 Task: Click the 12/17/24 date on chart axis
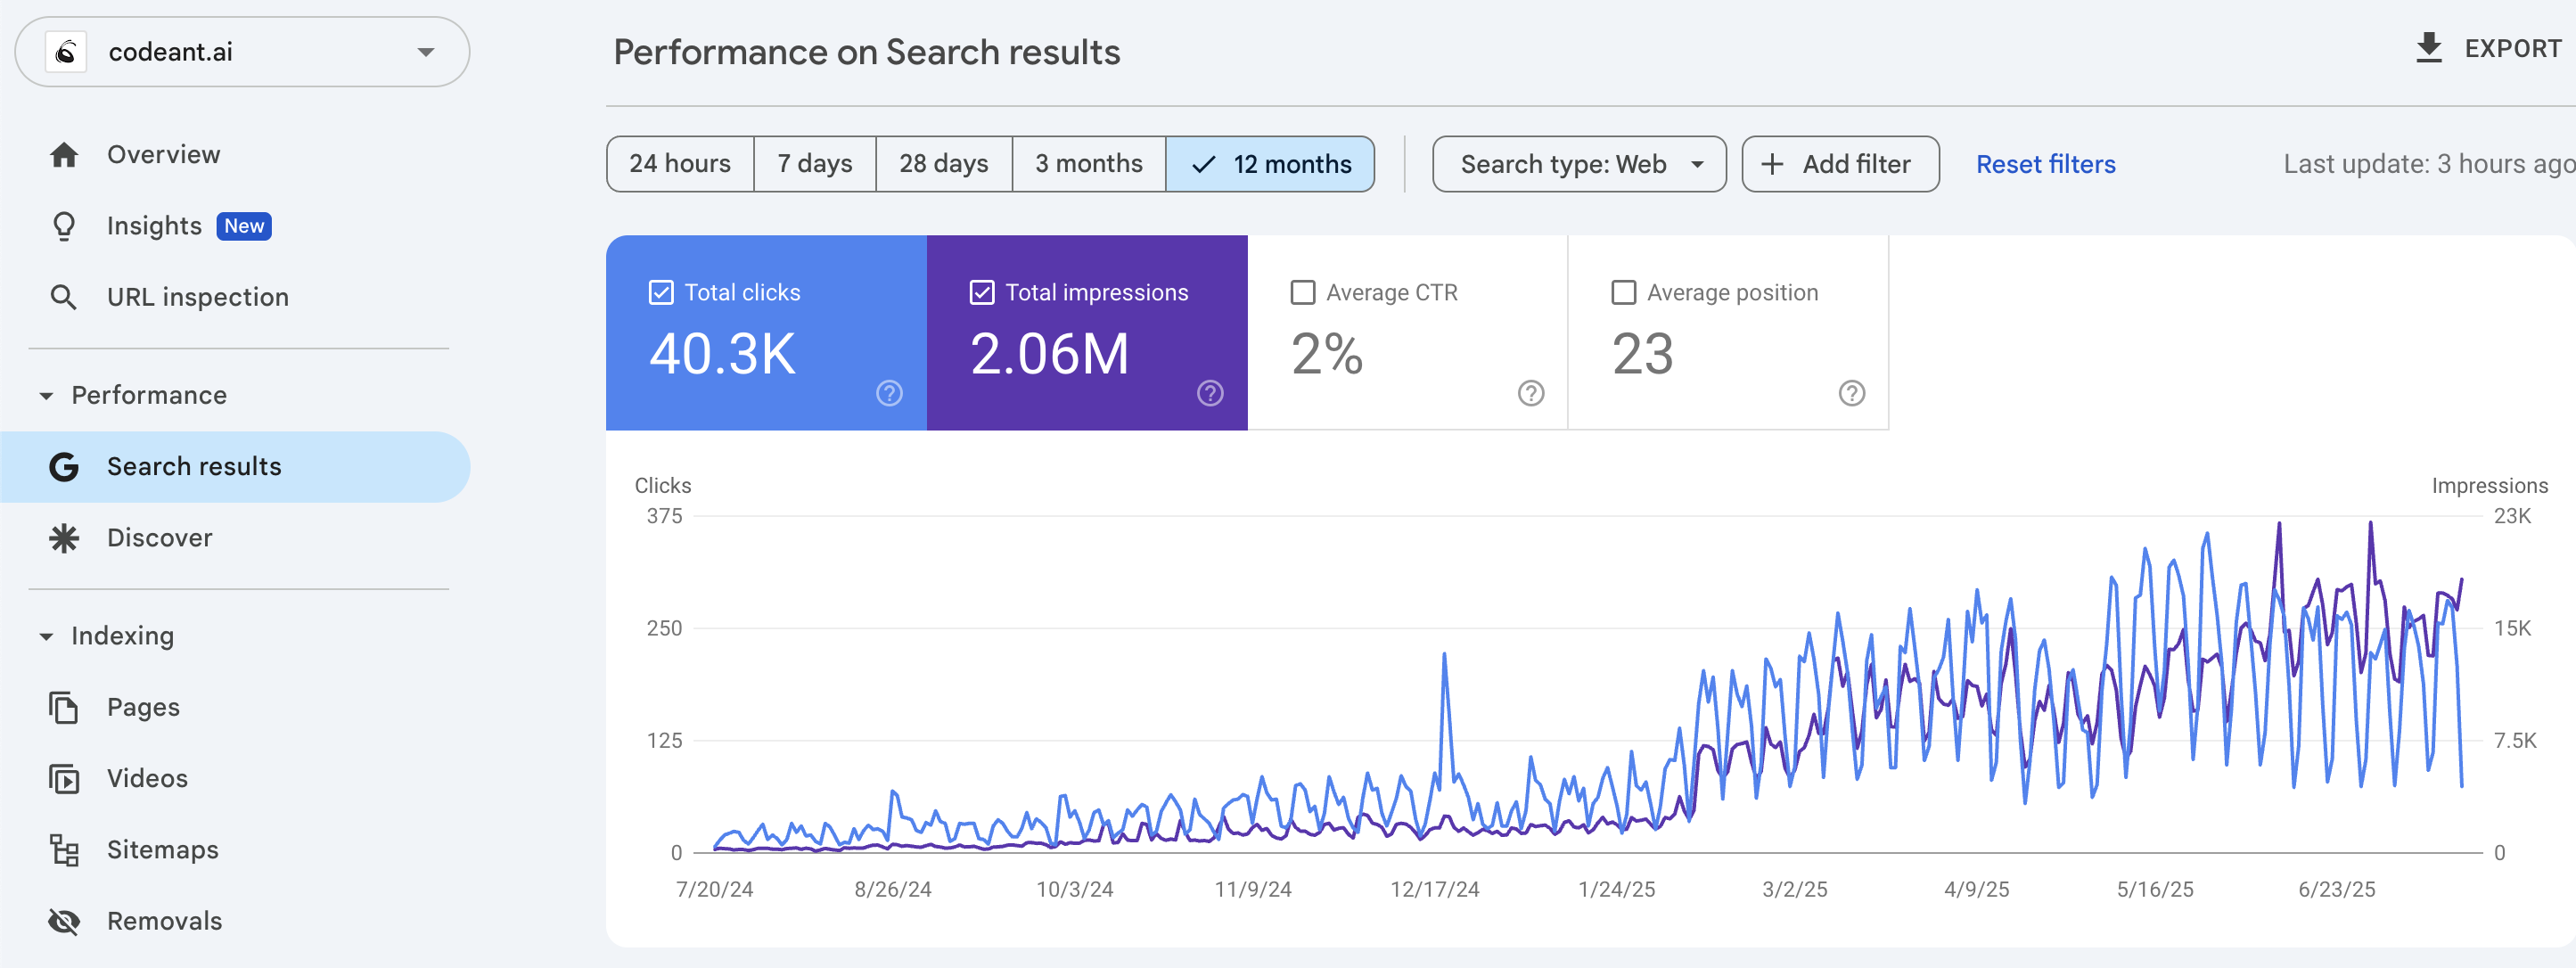[1434, 889]
